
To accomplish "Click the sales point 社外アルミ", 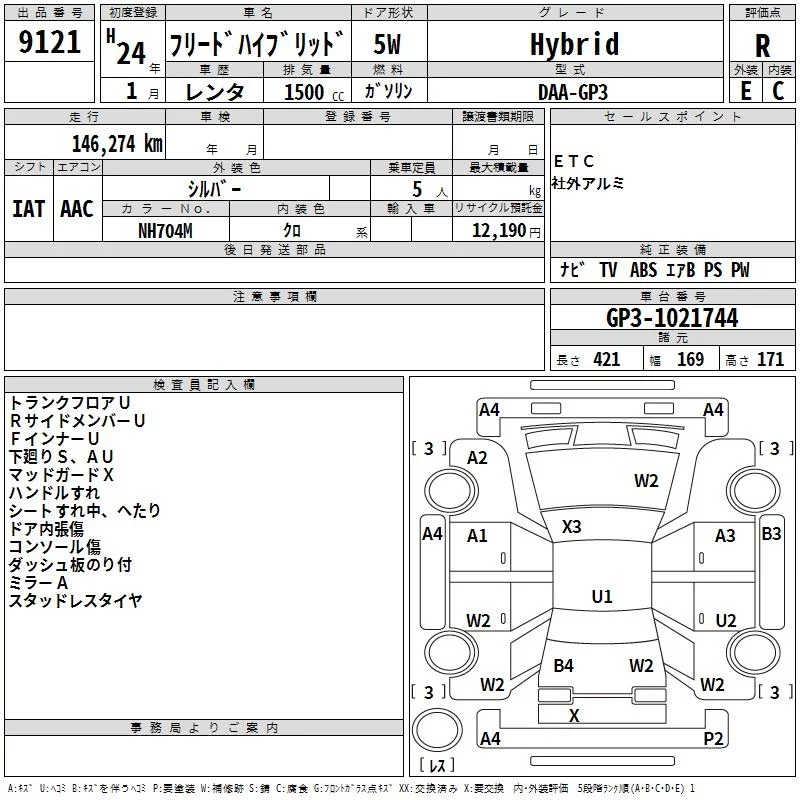I will pos(588,183).
